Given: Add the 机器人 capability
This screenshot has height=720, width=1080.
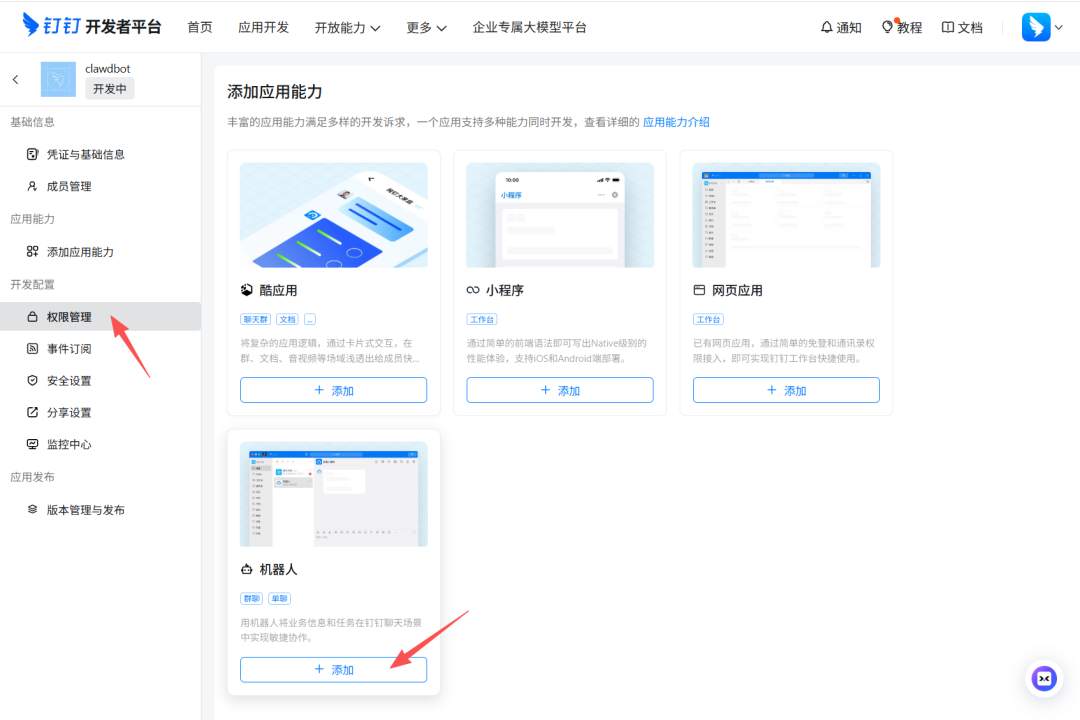Looking at the screenshot, I should (333, 670).
